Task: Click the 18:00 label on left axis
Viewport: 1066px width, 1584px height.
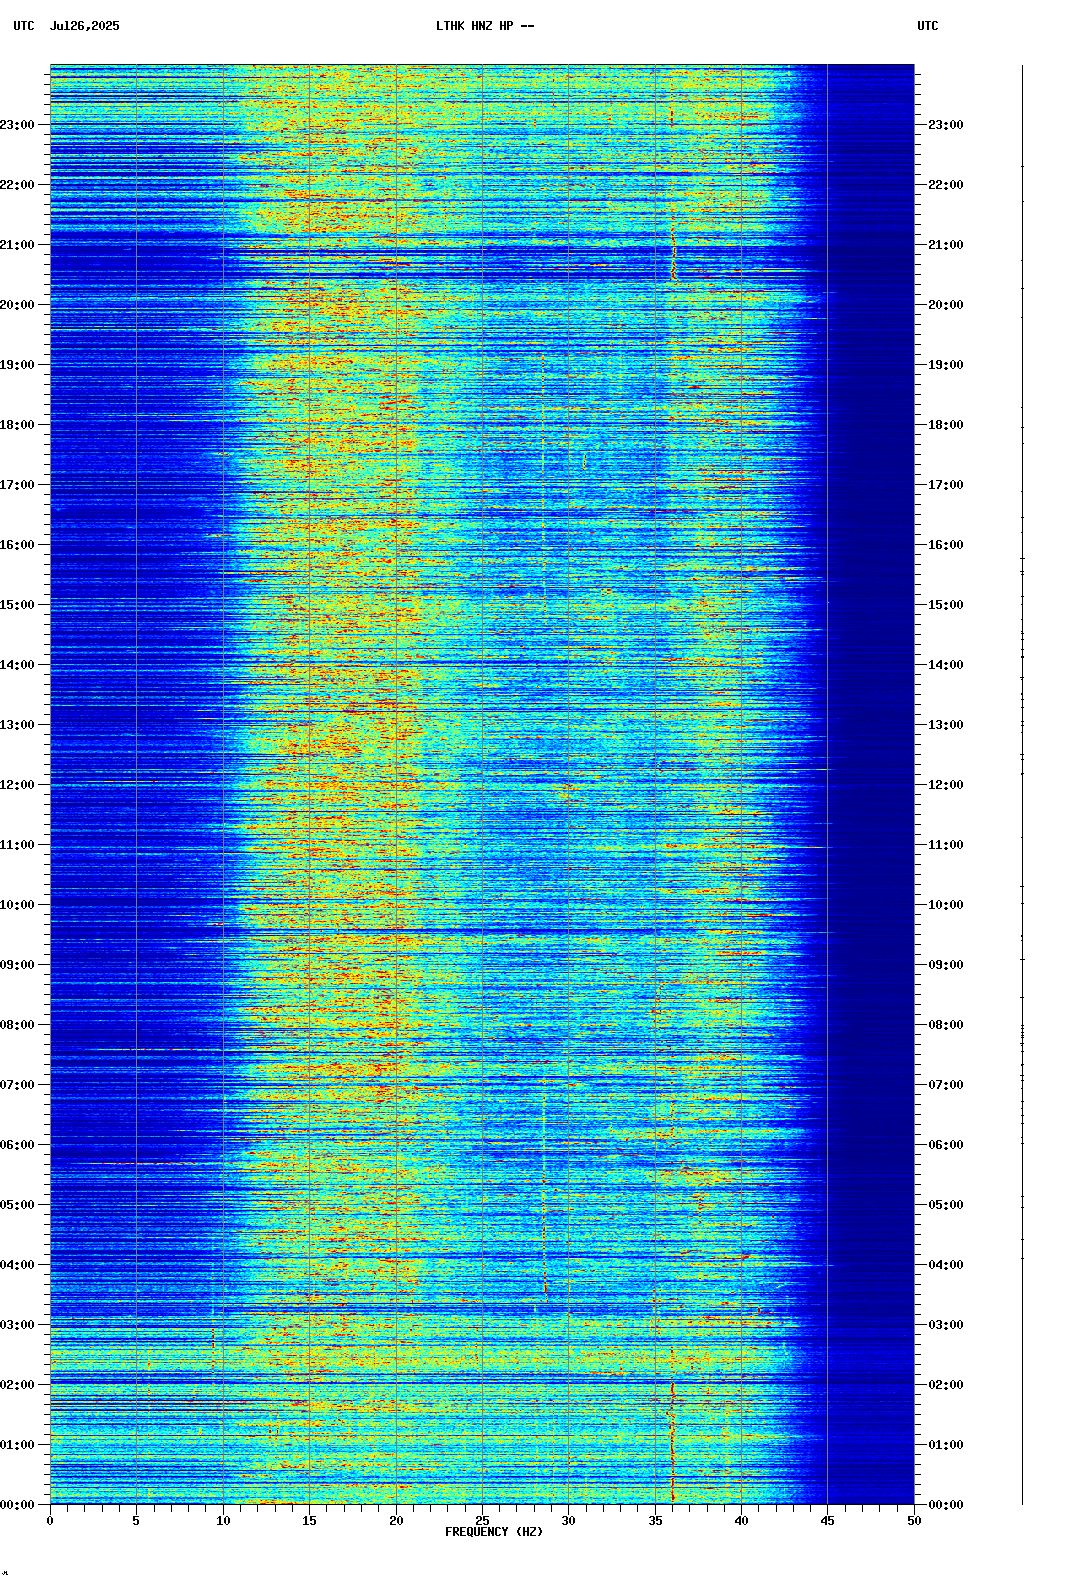Action: pos(17,425)
